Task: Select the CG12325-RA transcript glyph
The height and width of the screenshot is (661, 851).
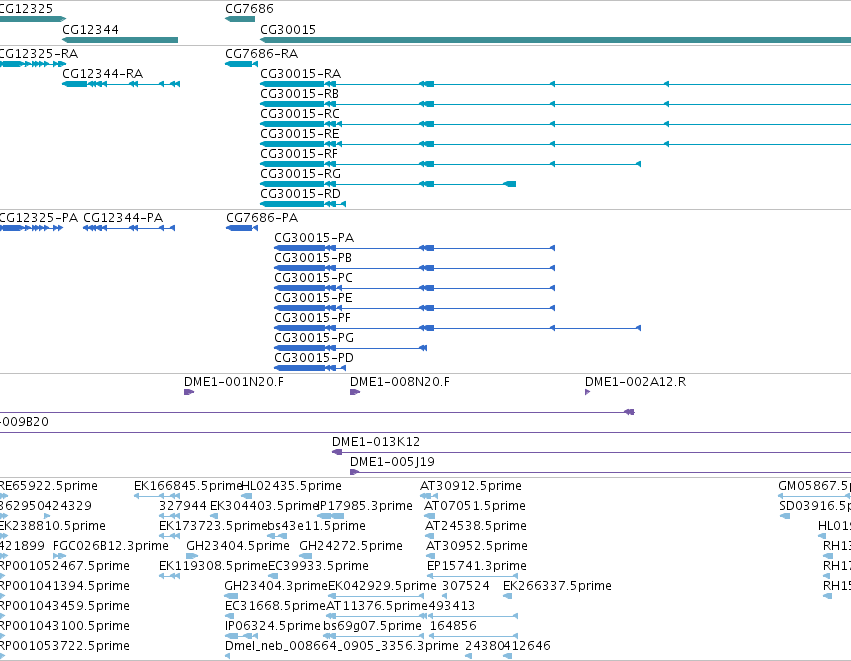Action: (33, 64)
